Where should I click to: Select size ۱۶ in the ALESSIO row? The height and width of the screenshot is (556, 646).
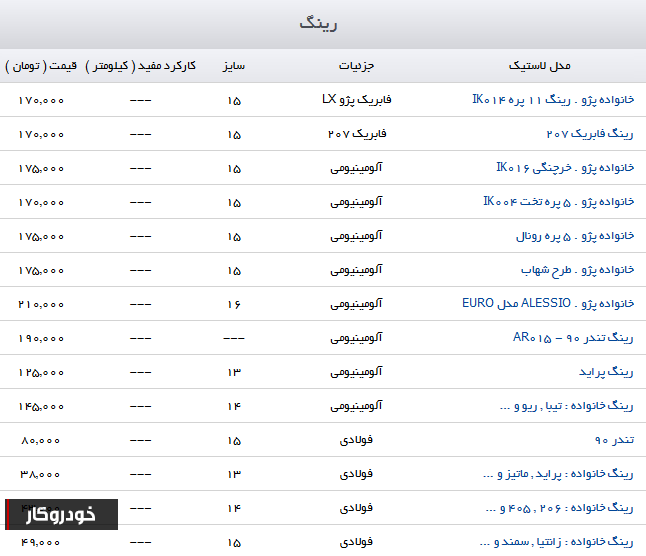tap(234, 304)
